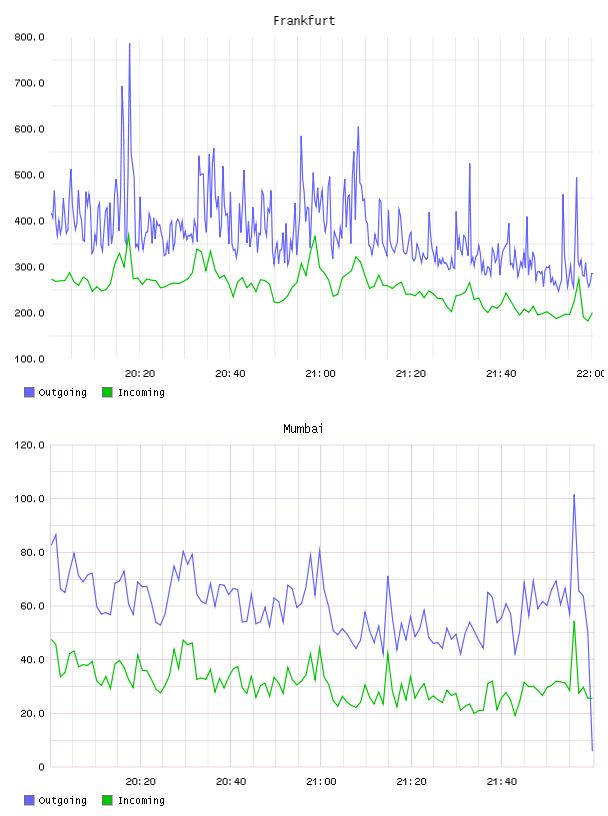Click the 21:20 time label under Frankfurt chart
The image size is (608, 816).
coord(411,374)
